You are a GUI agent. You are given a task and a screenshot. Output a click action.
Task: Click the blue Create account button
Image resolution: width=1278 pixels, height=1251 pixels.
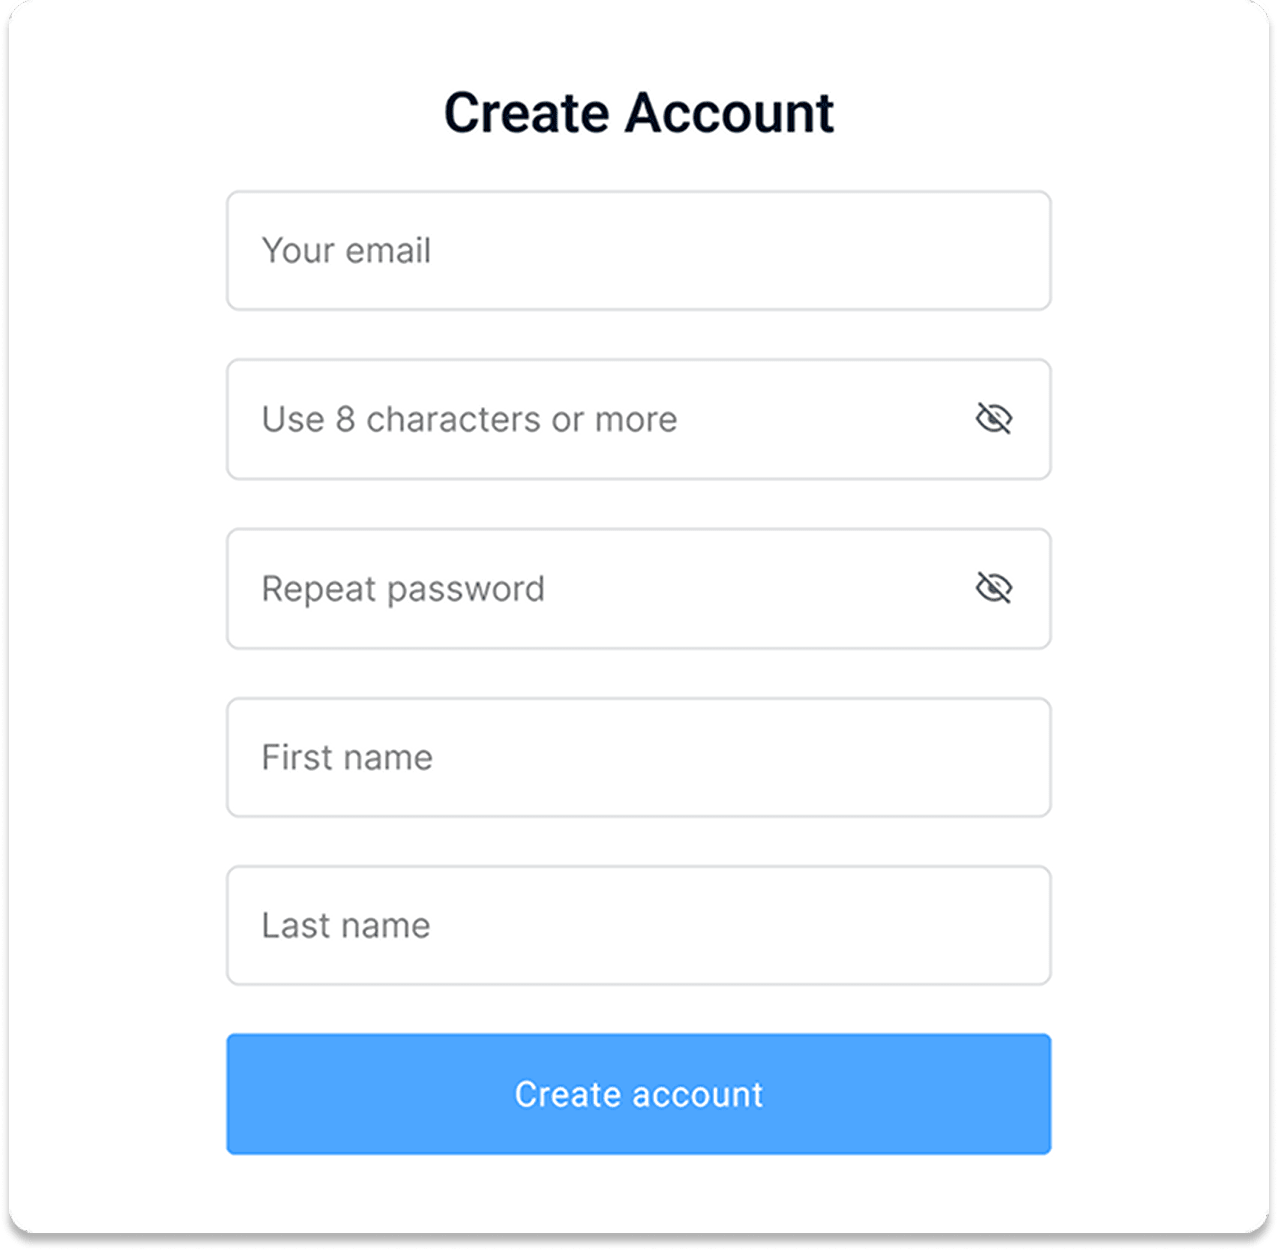639,1094
